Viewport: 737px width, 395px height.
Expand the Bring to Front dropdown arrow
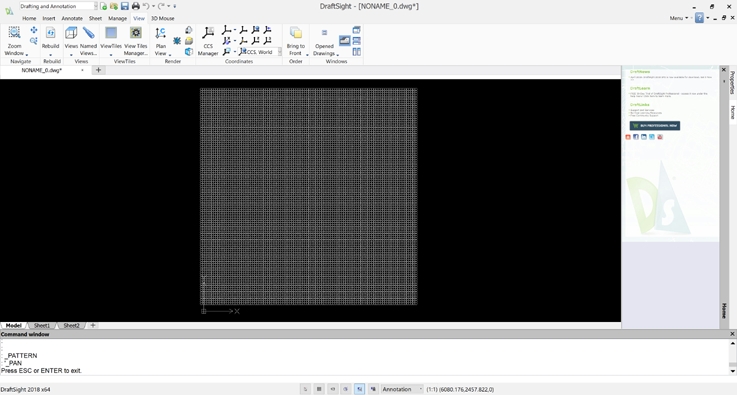[307, 55]
